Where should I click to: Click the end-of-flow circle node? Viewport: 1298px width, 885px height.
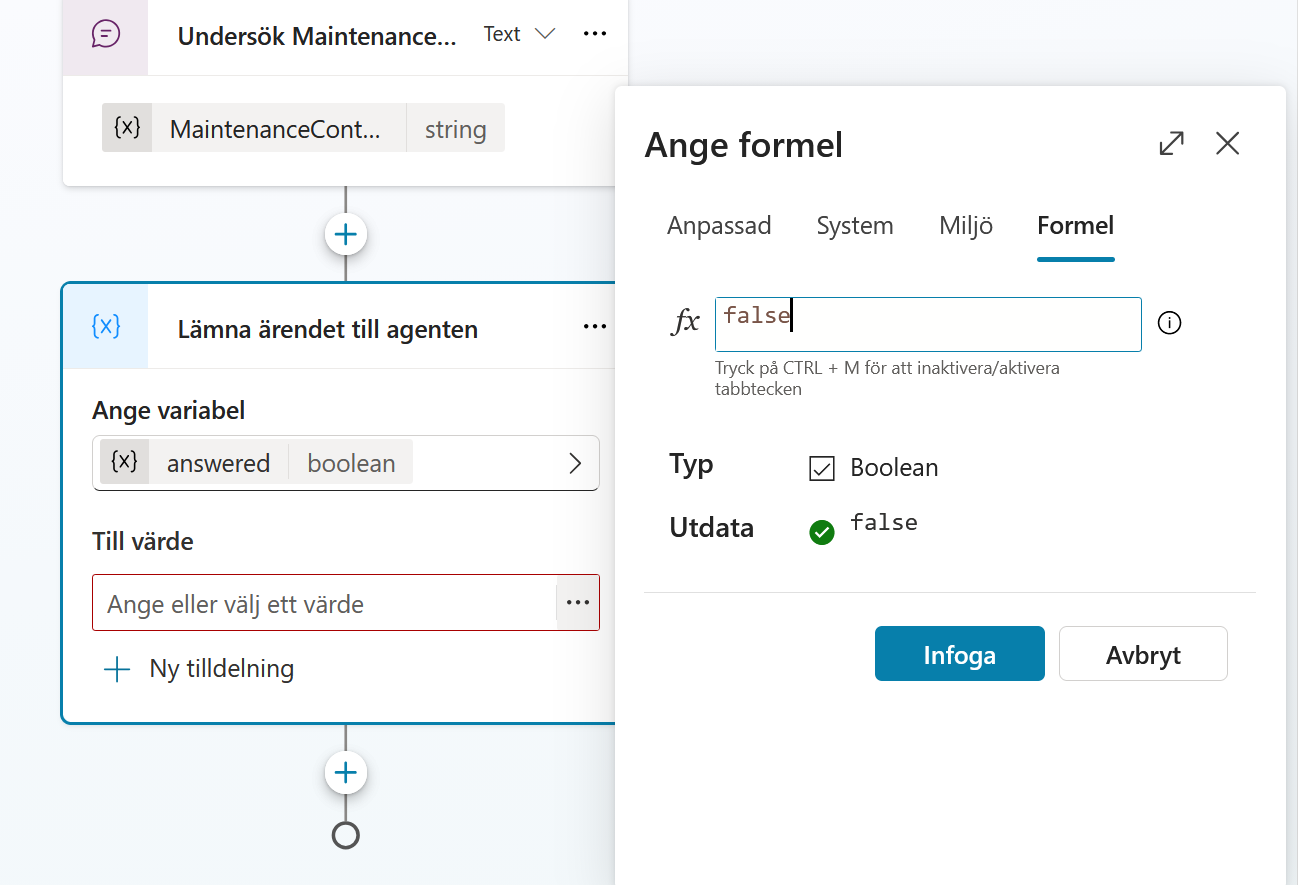[x=346, y=835]
